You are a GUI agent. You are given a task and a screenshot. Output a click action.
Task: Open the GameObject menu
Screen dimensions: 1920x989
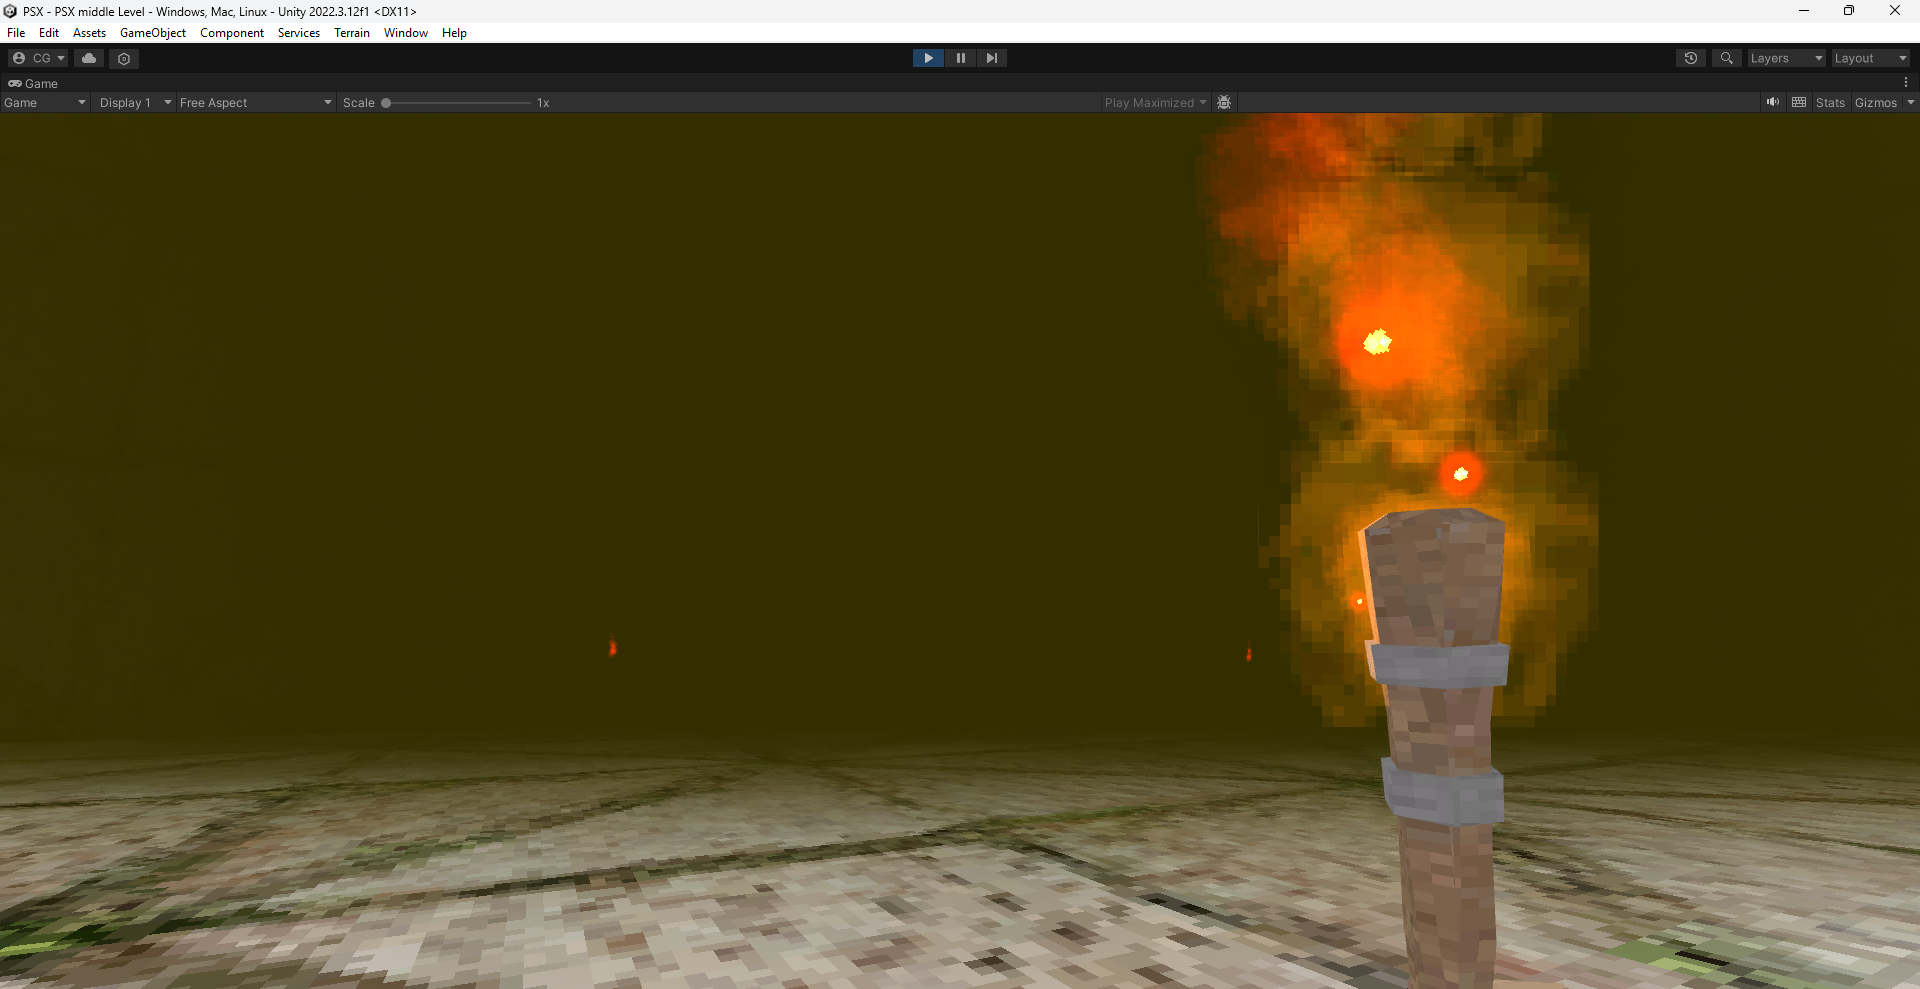point(152,33)
